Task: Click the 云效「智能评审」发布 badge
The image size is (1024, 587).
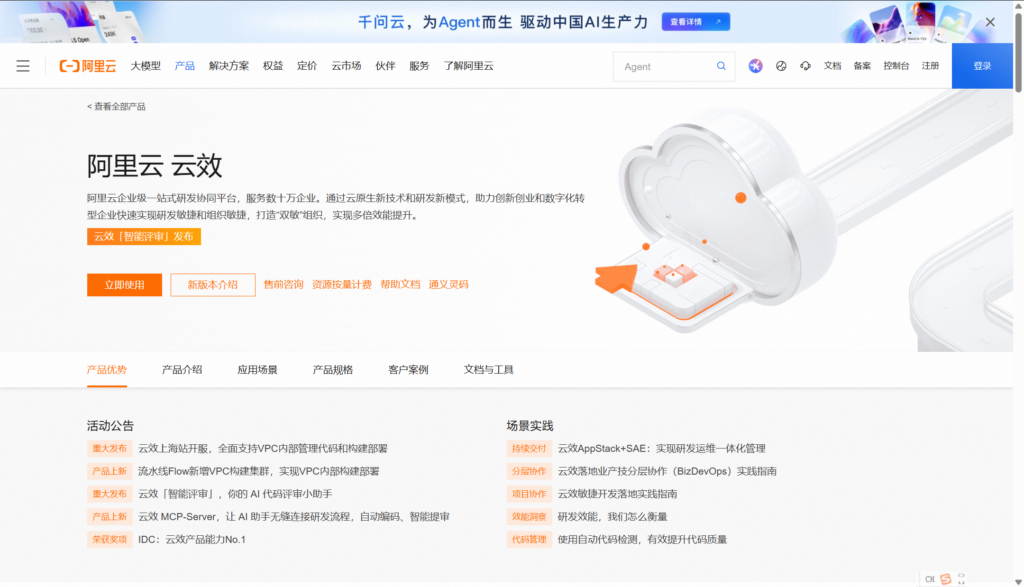Action: point(144,236)
